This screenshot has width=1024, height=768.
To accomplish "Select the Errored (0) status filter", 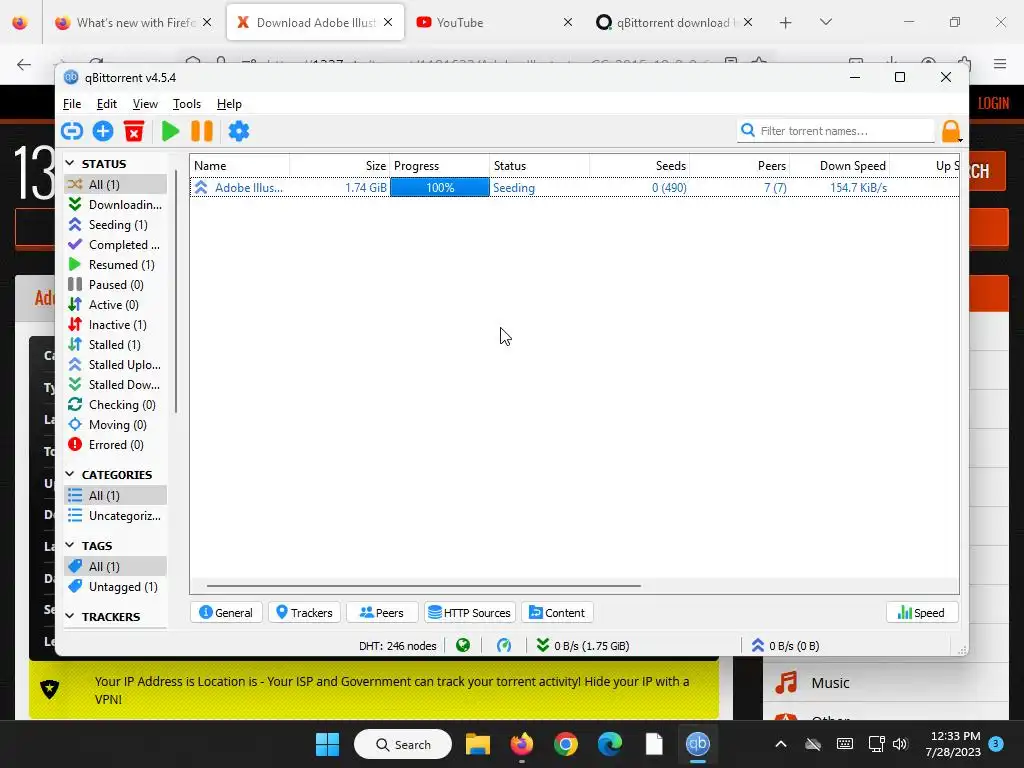I will pyautogui.click(x=116, y=445).
